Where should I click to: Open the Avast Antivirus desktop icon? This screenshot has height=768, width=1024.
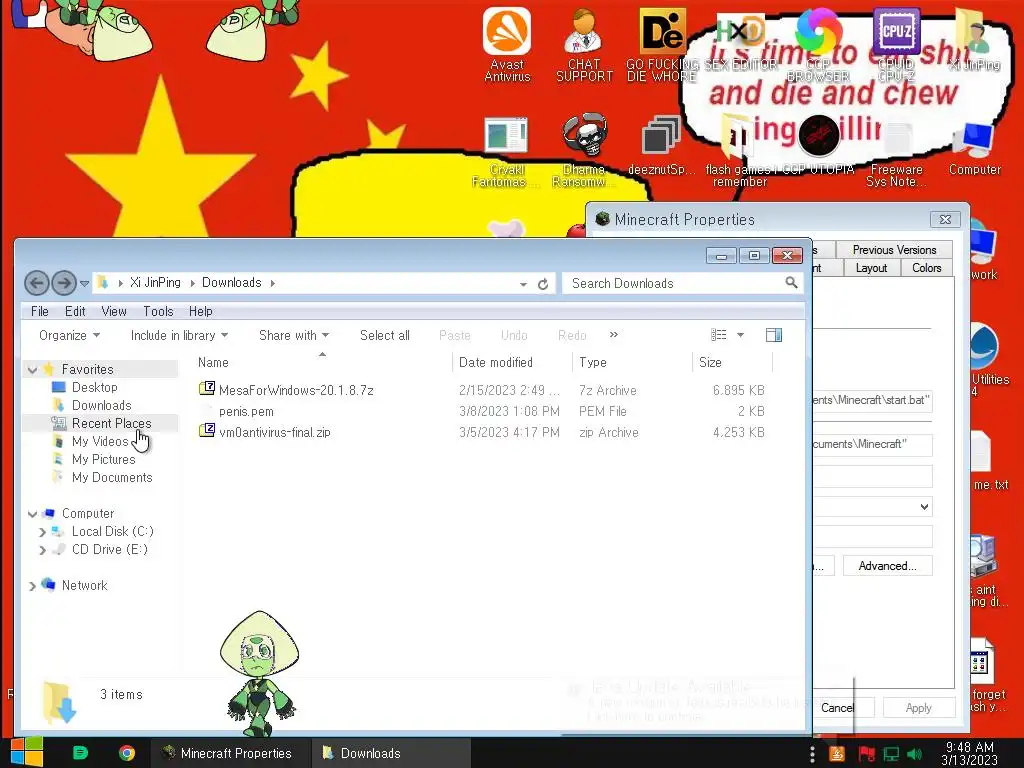507,44
